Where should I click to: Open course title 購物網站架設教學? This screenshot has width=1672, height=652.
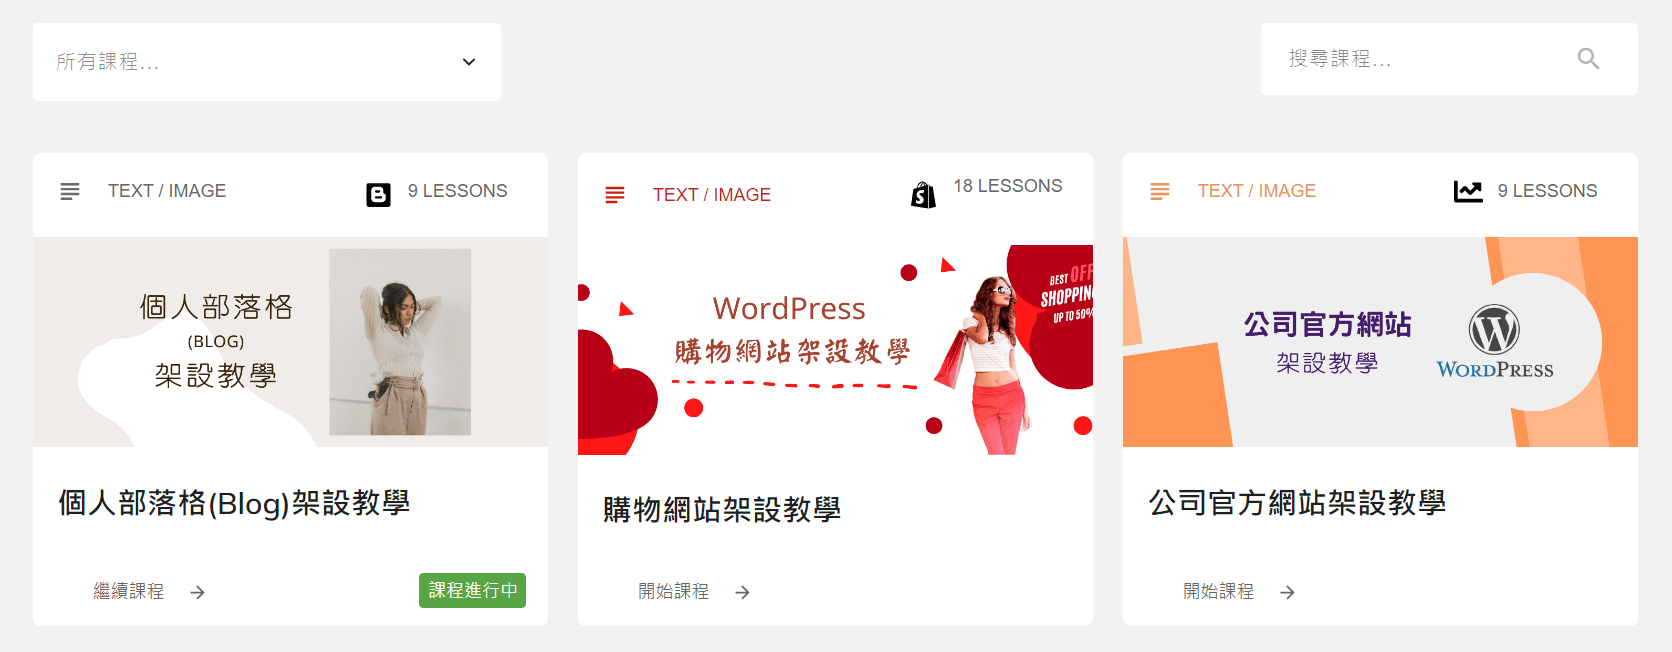click(722, 510)
